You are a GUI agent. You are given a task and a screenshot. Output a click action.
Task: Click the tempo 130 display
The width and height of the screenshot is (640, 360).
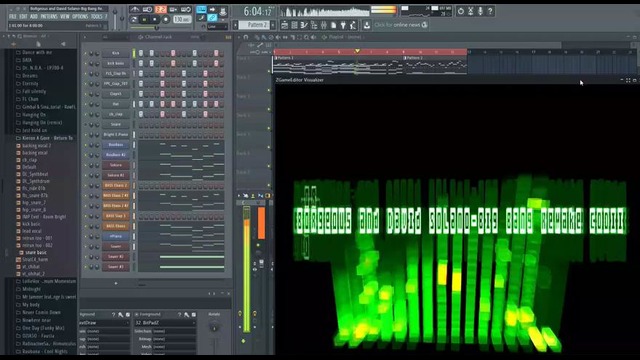point(182,19)
